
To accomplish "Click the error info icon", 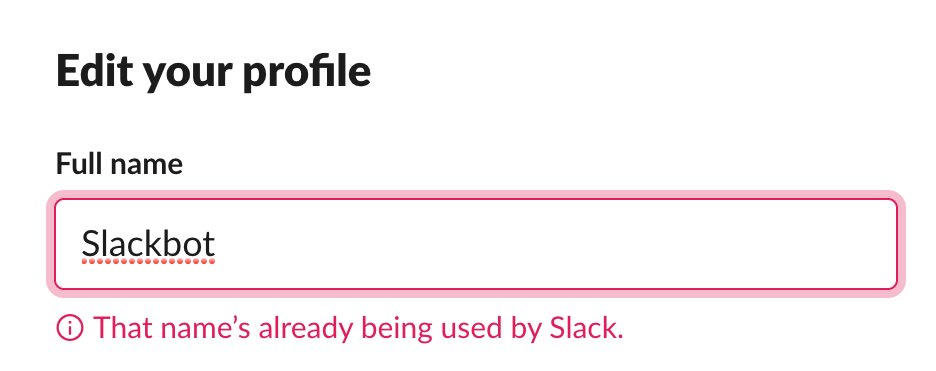I will [70, 327].
